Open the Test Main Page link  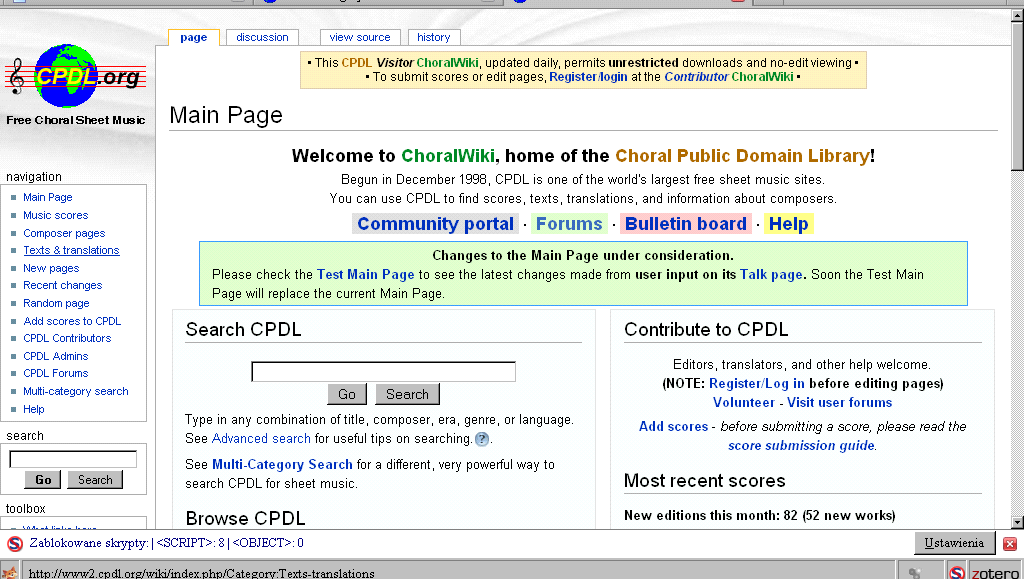point(365,275)
